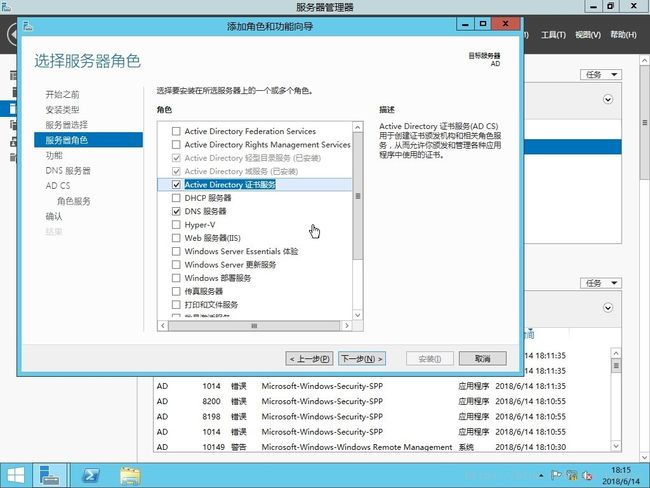The image size is (650, 488).
Task: Collapse lower events panel chevron
Action: [608, 308]
